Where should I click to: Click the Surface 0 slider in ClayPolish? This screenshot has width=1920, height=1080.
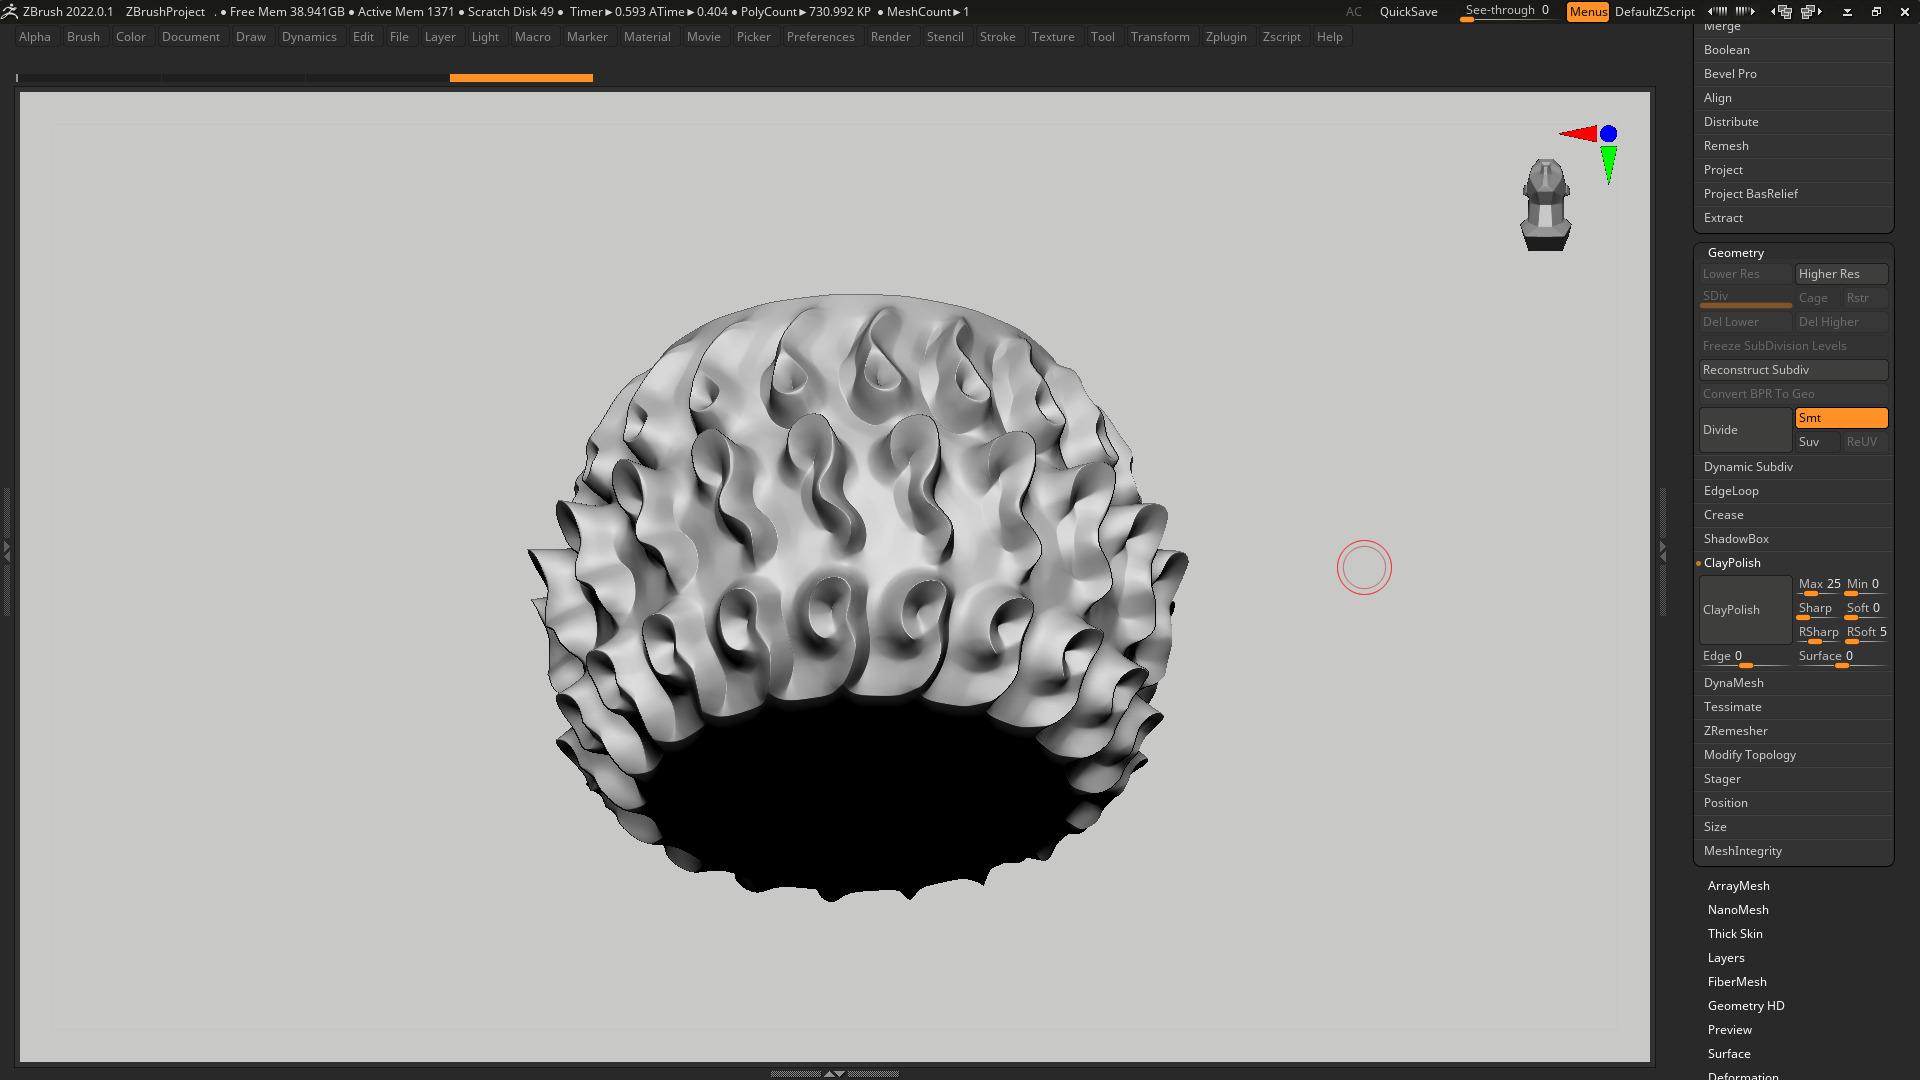[x=1841, y=657]
